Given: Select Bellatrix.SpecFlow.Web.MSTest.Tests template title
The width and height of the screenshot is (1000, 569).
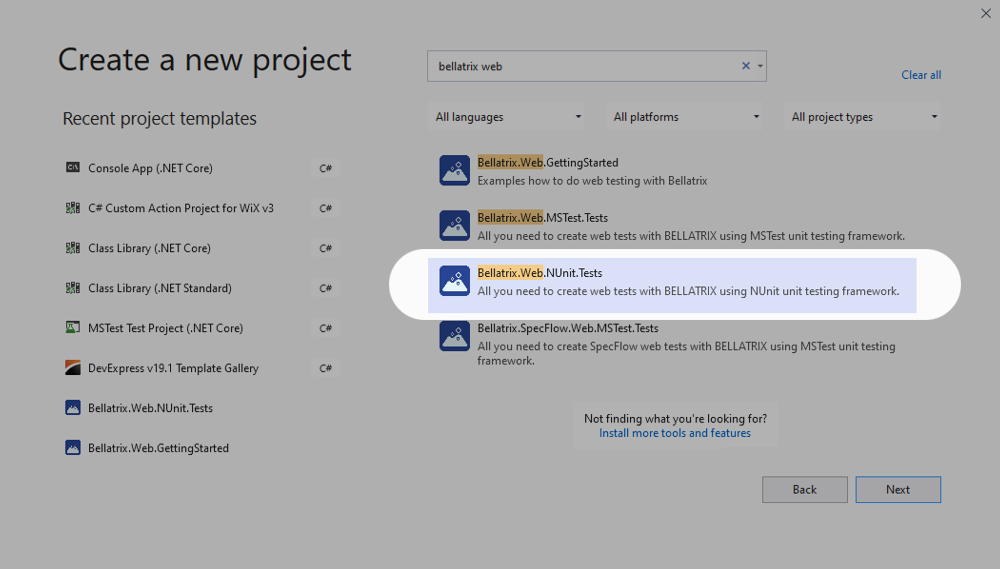Looking at the screenshot, I should (568, 328).
